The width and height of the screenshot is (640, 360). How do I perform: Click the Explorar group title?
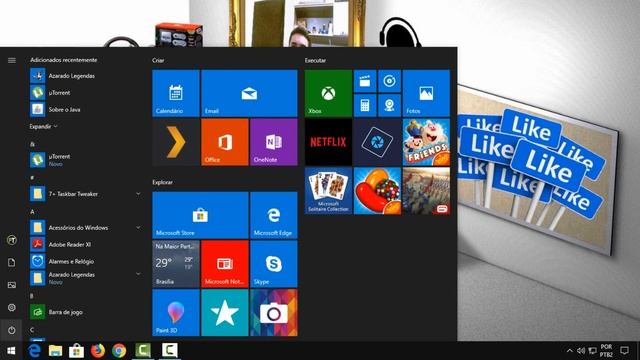pos(162,182)
